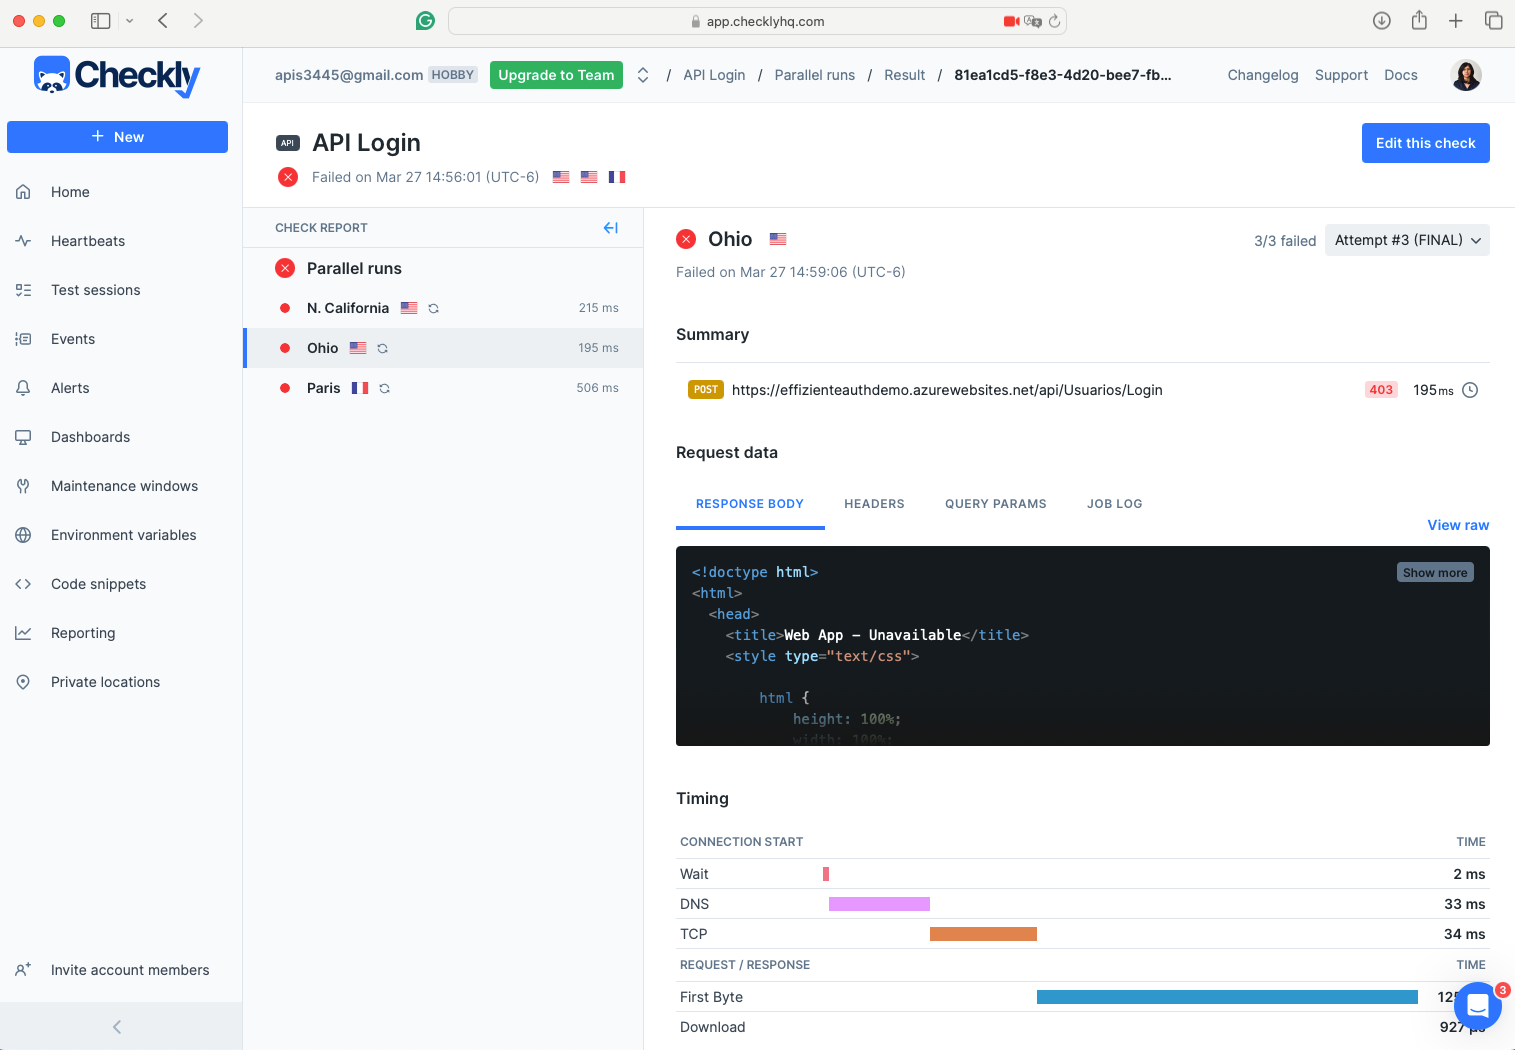The image size is (1515, 1050).
Task: Open Code snippets
Action: click(98, 584)
